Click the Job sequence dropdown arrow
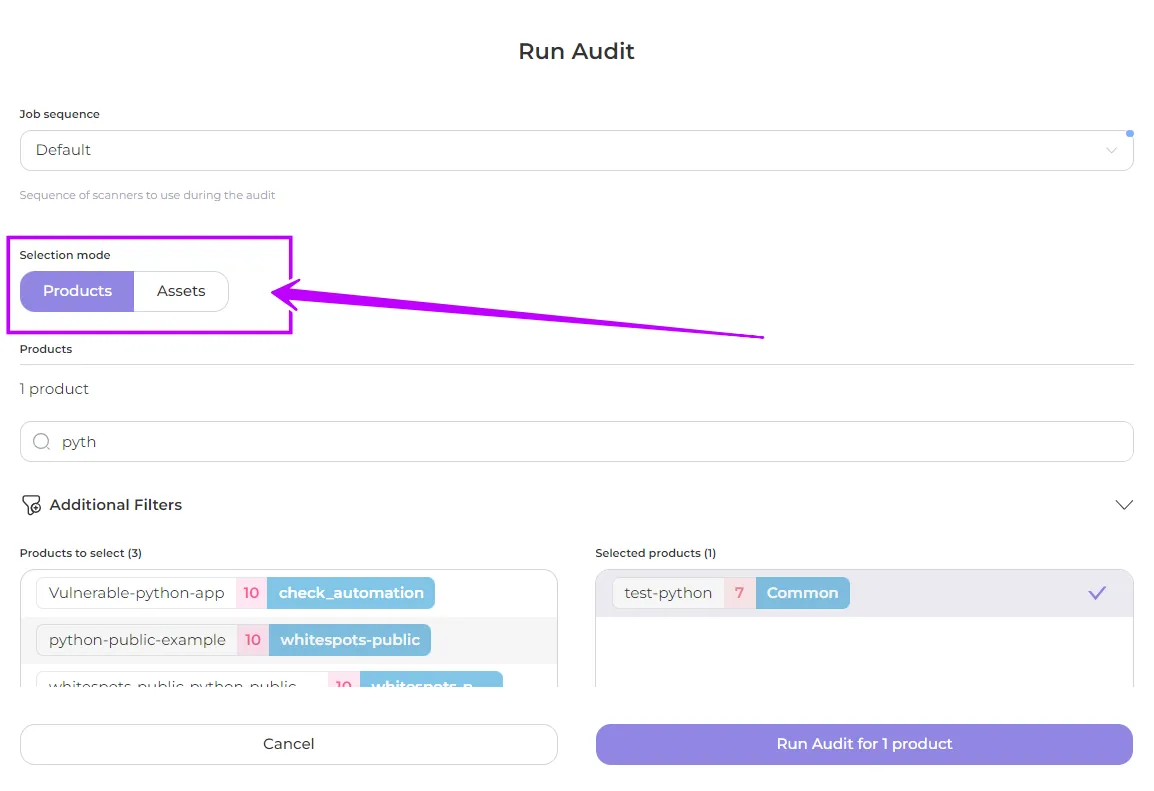The height and width of the screenshot is (791, 1154). click(1111, 150)
